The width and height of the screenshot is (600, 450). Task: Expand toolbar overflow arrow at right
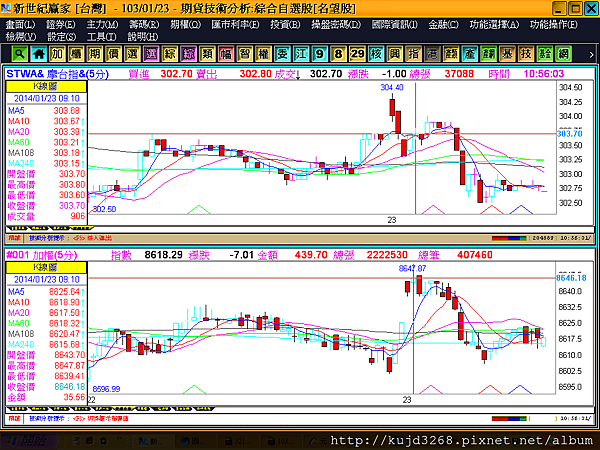[x=591, y=55]
